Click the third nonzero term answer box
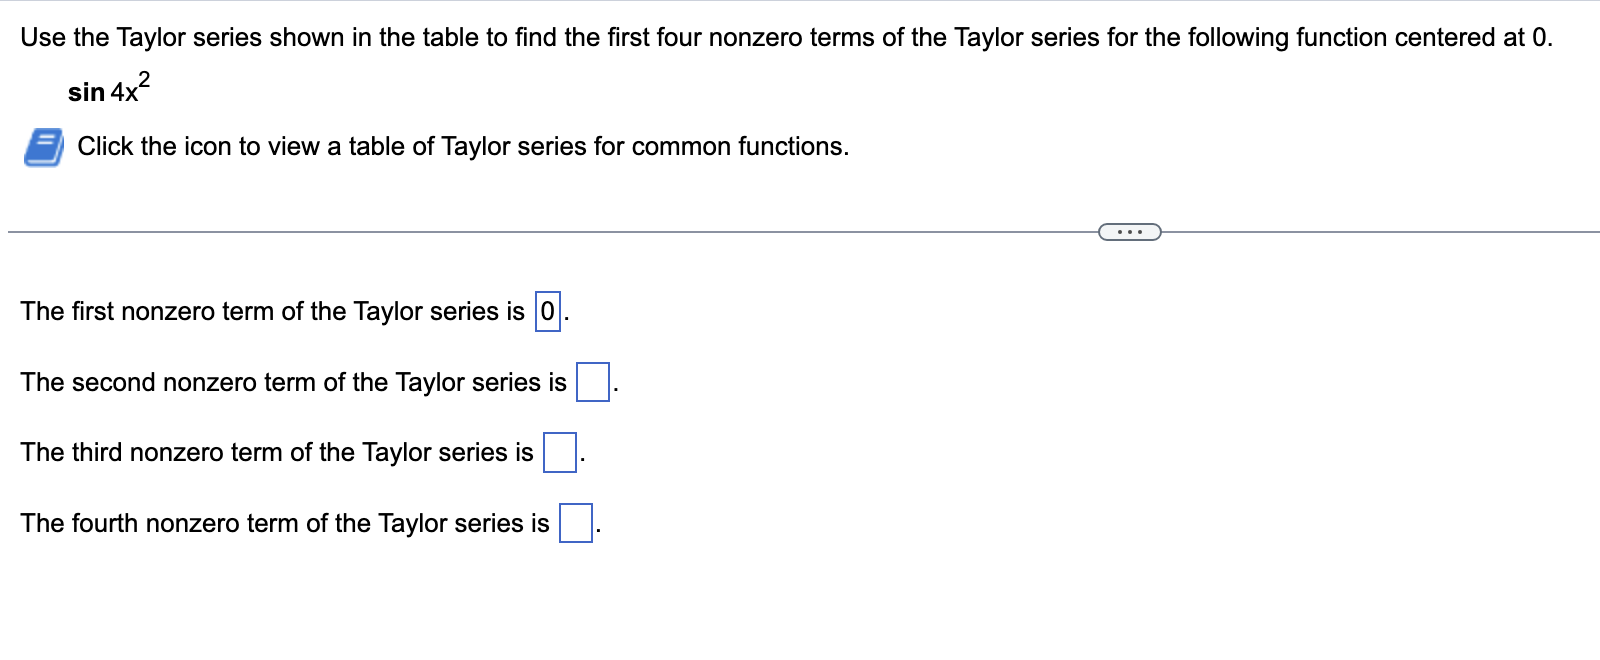The width and height of the screenshot is (1600, 660). (558, 452)
